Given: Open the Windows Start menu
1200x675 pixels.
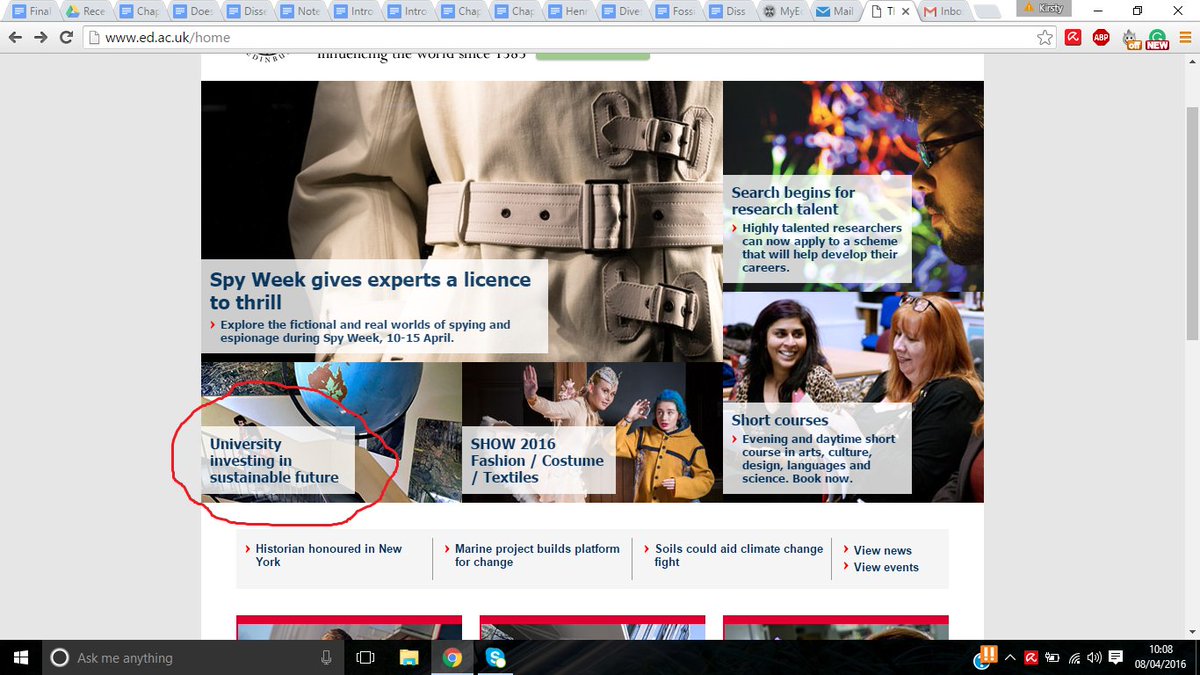Looking at the screenshot, I should coord(20,657).
